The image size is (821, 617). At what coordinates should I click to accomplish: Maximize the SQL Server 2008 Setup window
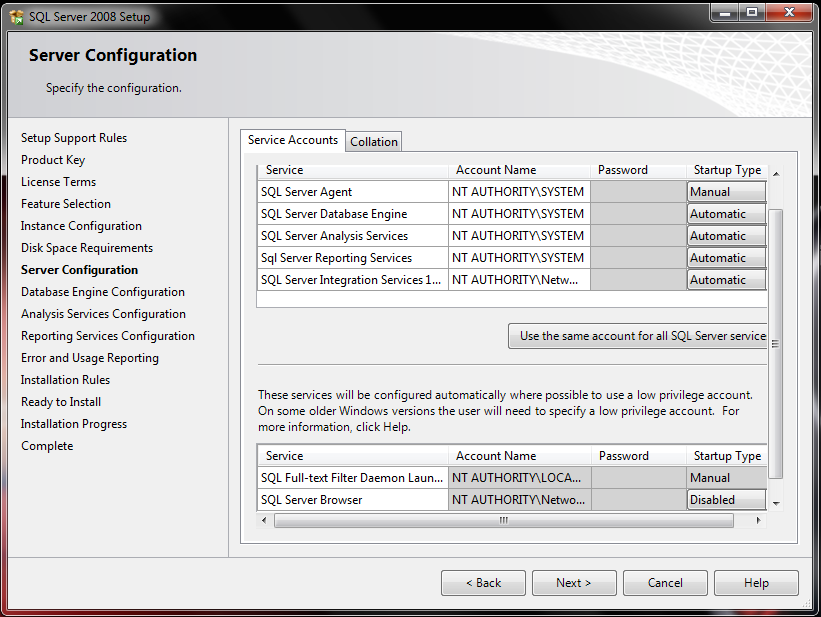(752, 13)
